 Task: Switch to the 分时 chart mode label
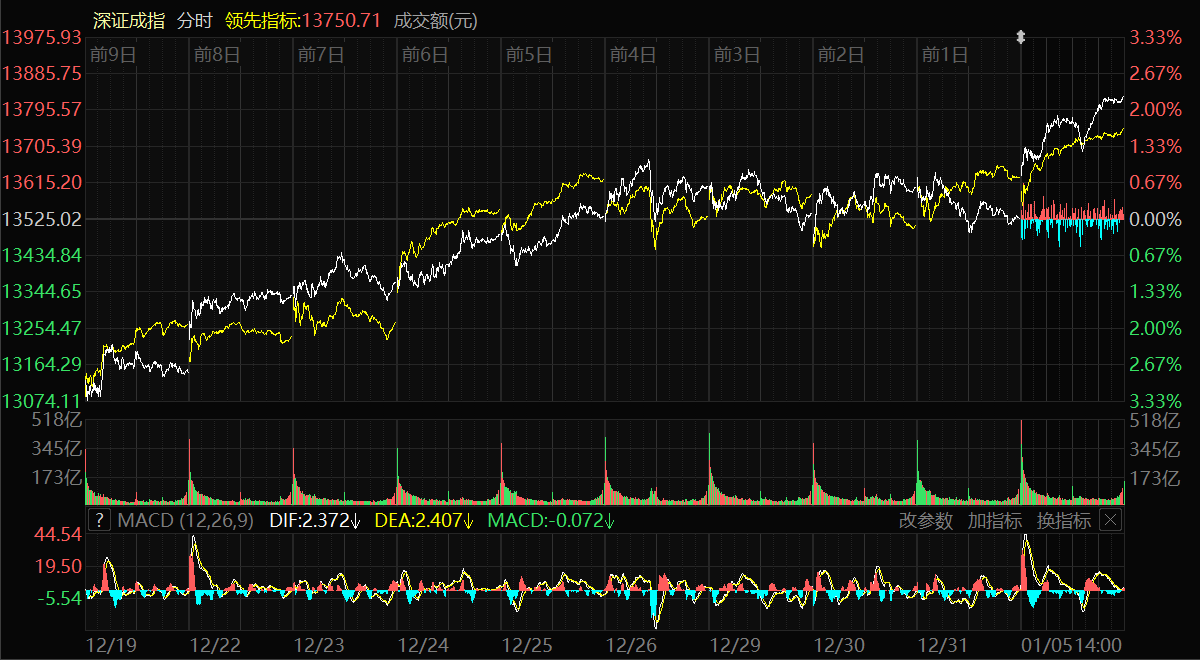coord(194,20)
